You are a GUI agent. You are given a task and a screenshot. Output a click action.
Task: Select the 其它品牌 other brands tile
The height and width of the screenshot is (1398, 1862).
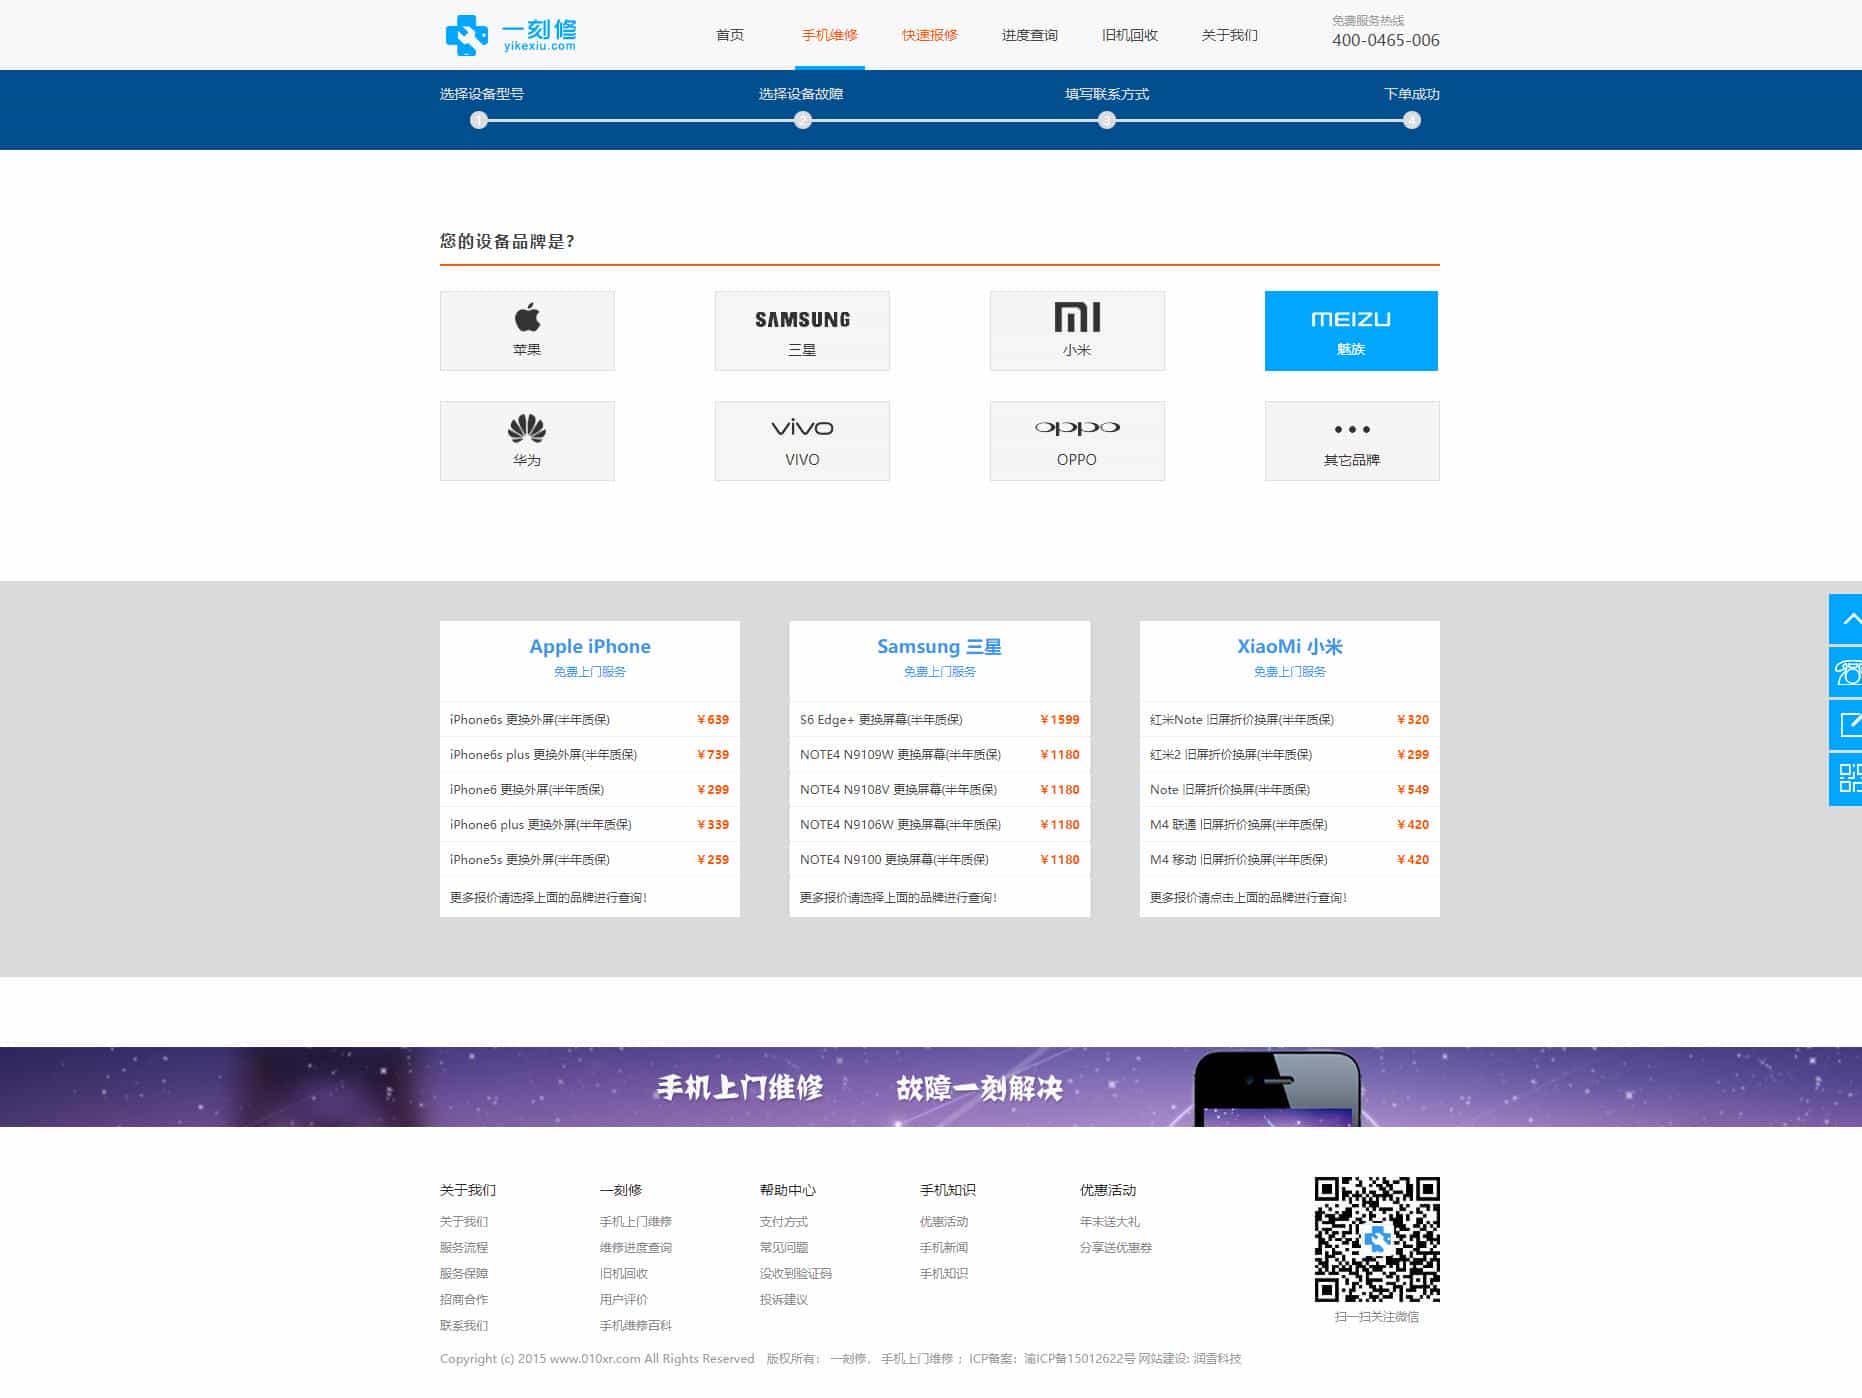click(1351, 440)
